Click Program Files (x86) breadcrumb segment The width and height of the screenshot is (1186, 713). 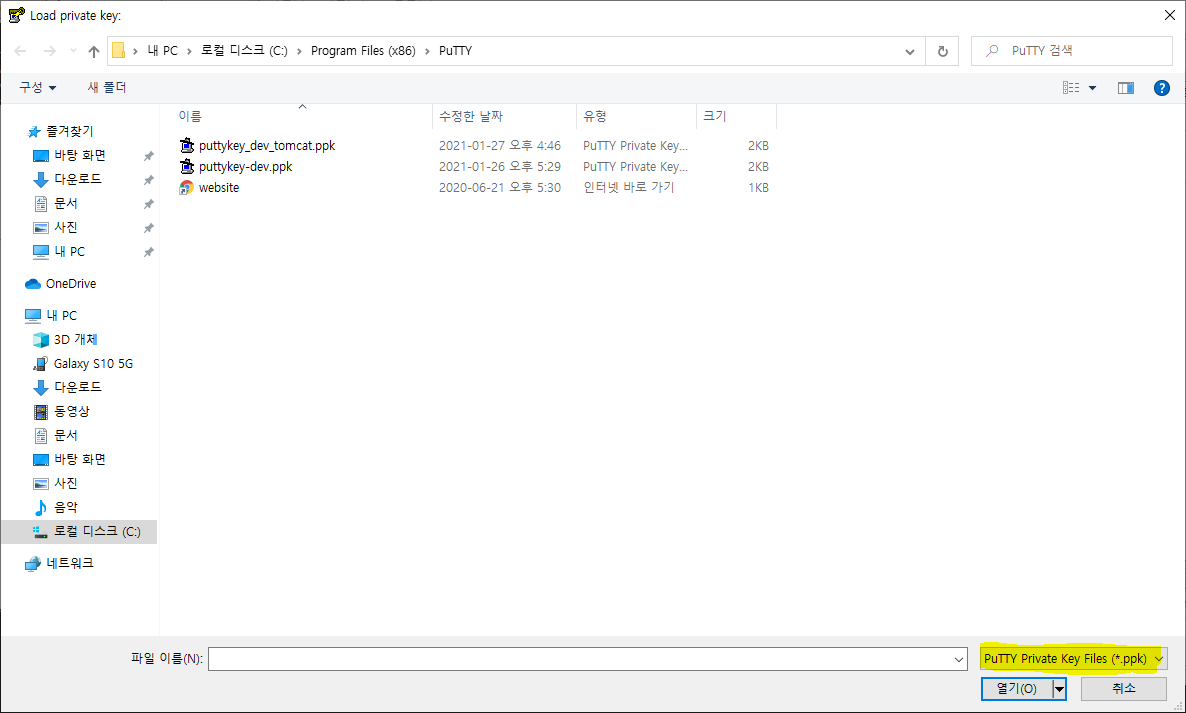tap(363, 51)
